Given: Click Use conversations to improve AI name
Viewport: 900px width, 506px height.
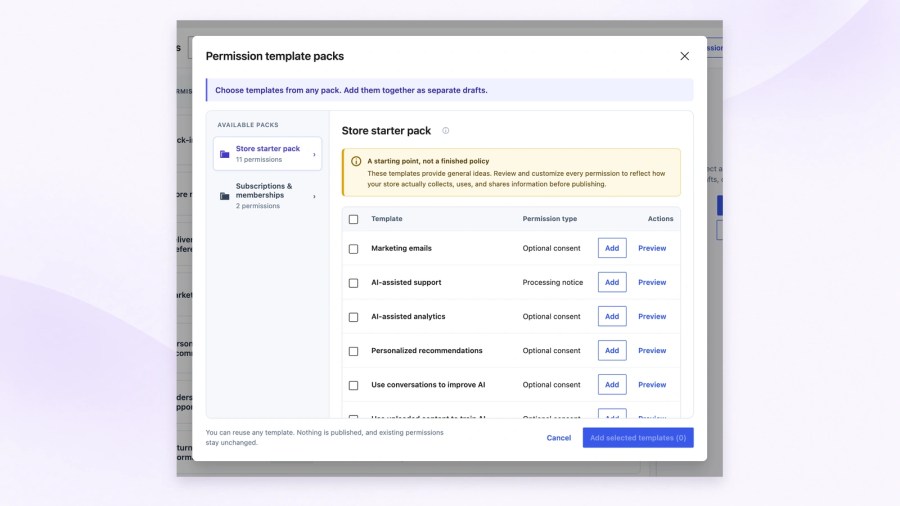Looking at the screenshot, I should pos(428,385).
